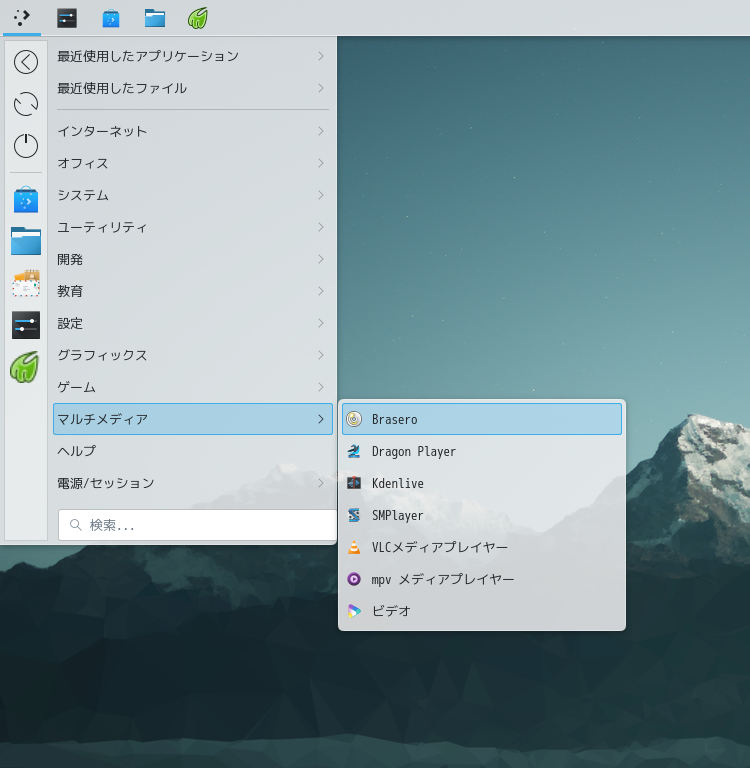
Task: Click the restart circular-arrows icon in the sidebar
Action: 26,104
